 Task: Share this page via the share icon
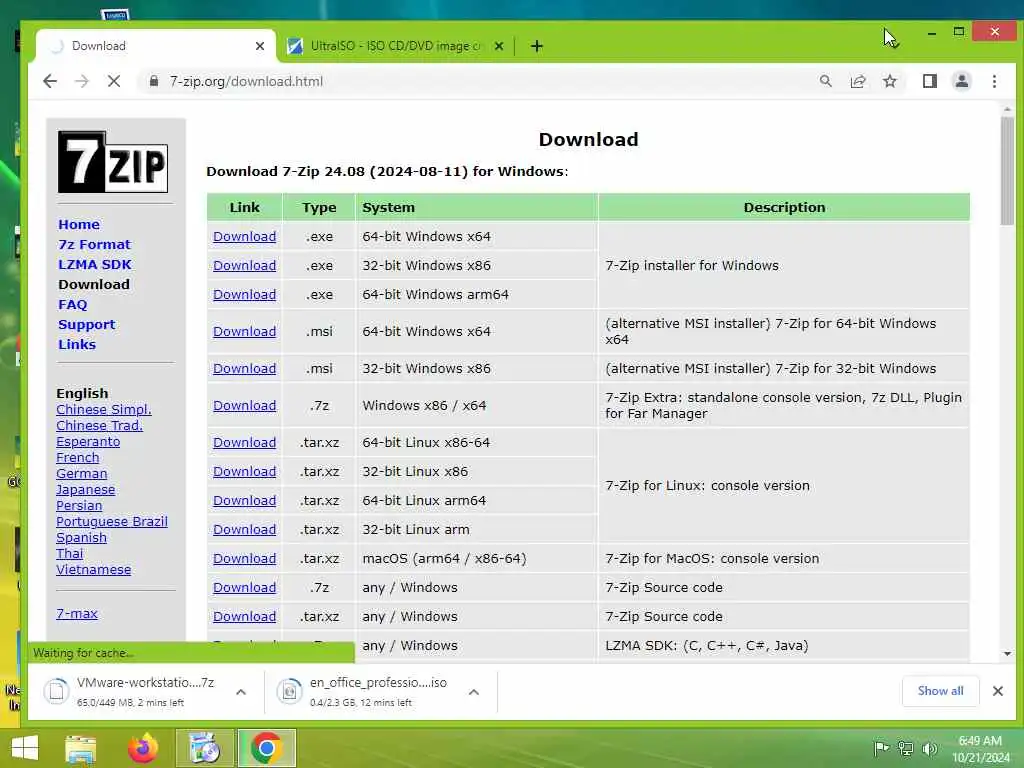tap(857, 81)
